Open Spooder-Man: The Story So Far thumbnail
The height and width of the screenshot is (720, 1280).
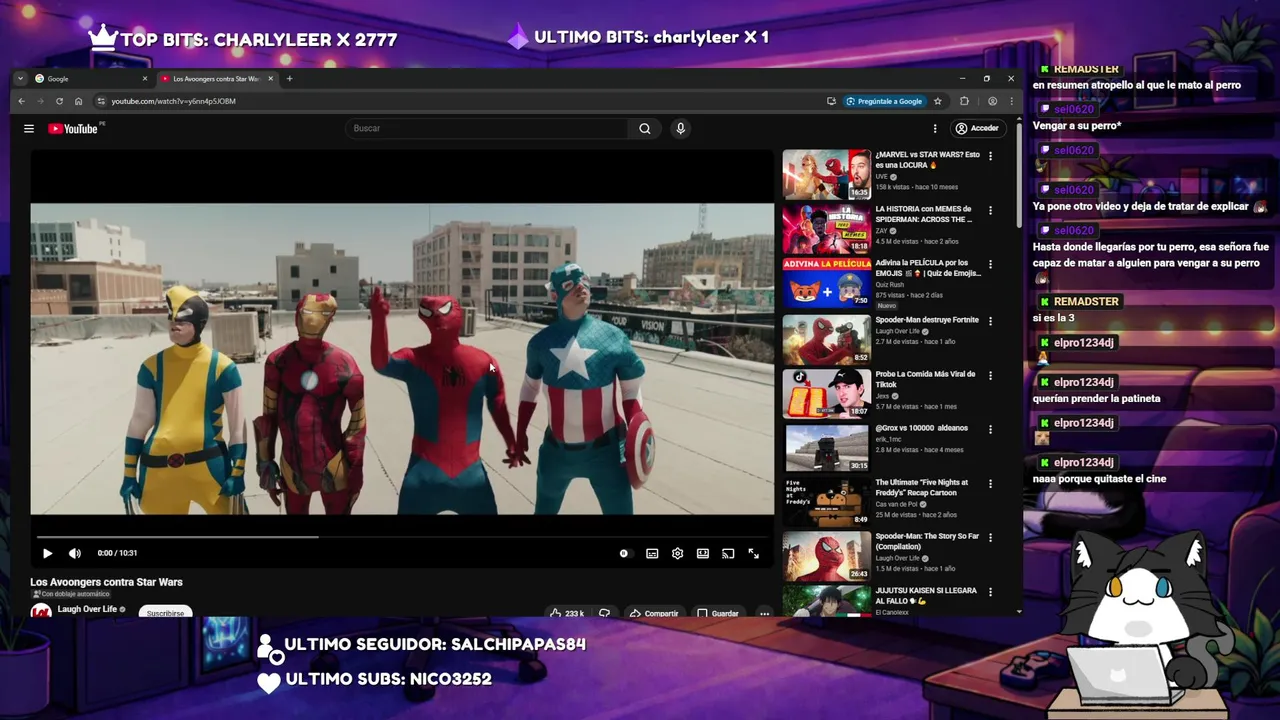point(827,556)
